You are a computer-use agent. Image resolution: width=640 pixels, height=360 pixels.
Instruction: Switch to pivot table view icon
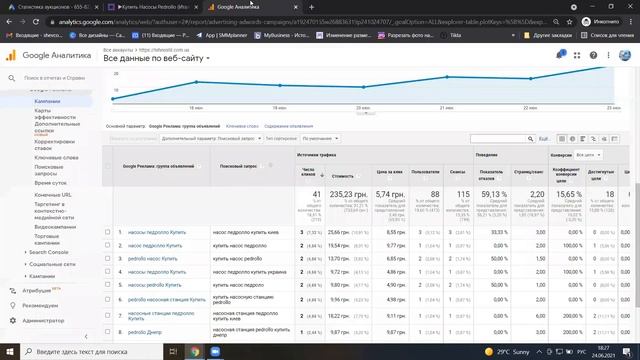pos(615,139)
